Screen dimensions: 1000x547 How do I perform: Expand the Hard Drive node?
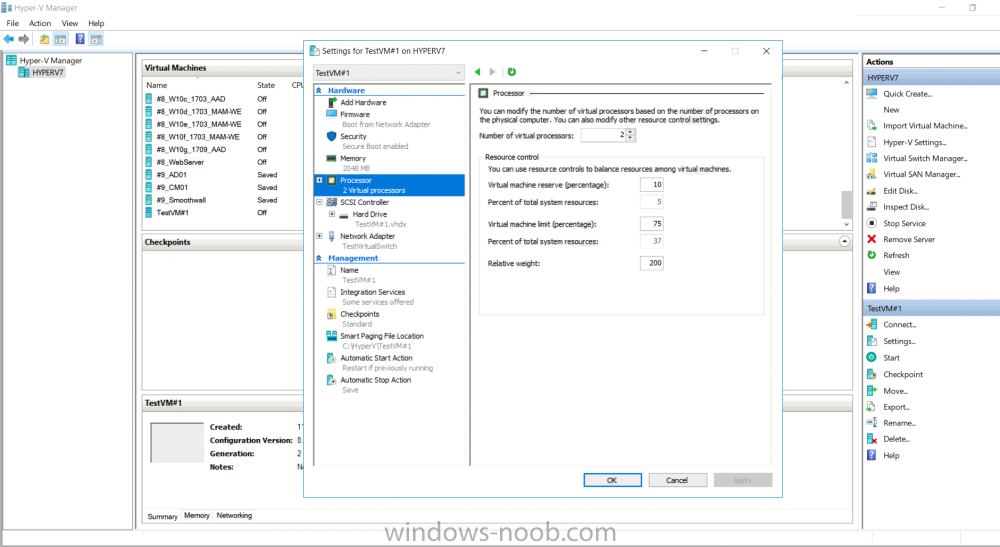coord(332,214)
